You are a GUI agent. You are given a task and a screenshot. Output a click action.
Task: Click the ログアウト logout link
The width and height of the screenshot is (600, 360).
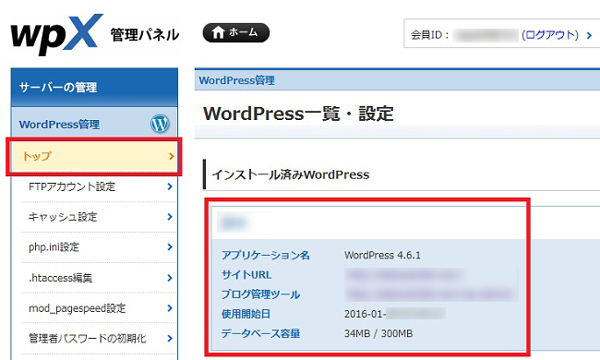[x=550, y=35]
